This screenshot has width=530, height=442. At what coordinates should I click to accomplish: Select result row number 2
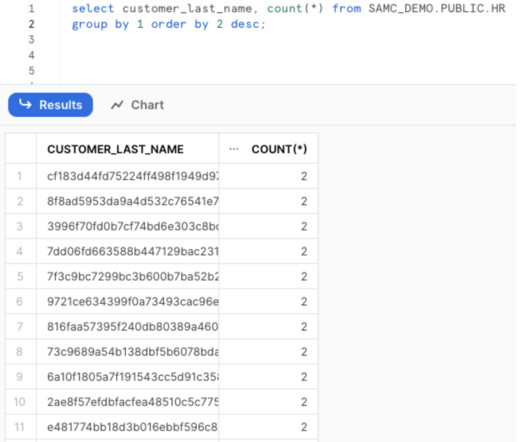[x=20, y=201]
